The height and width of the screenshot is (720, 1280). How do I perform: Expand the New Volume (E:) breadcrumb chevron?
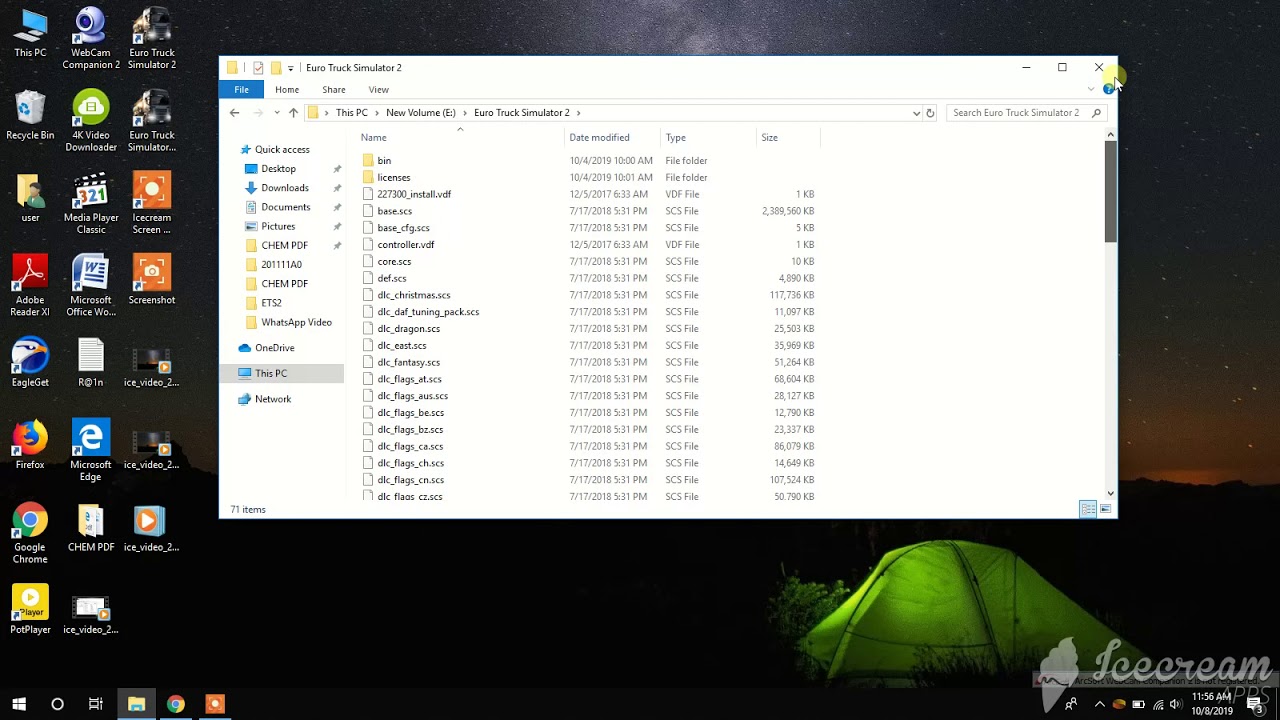click(464, 113)
